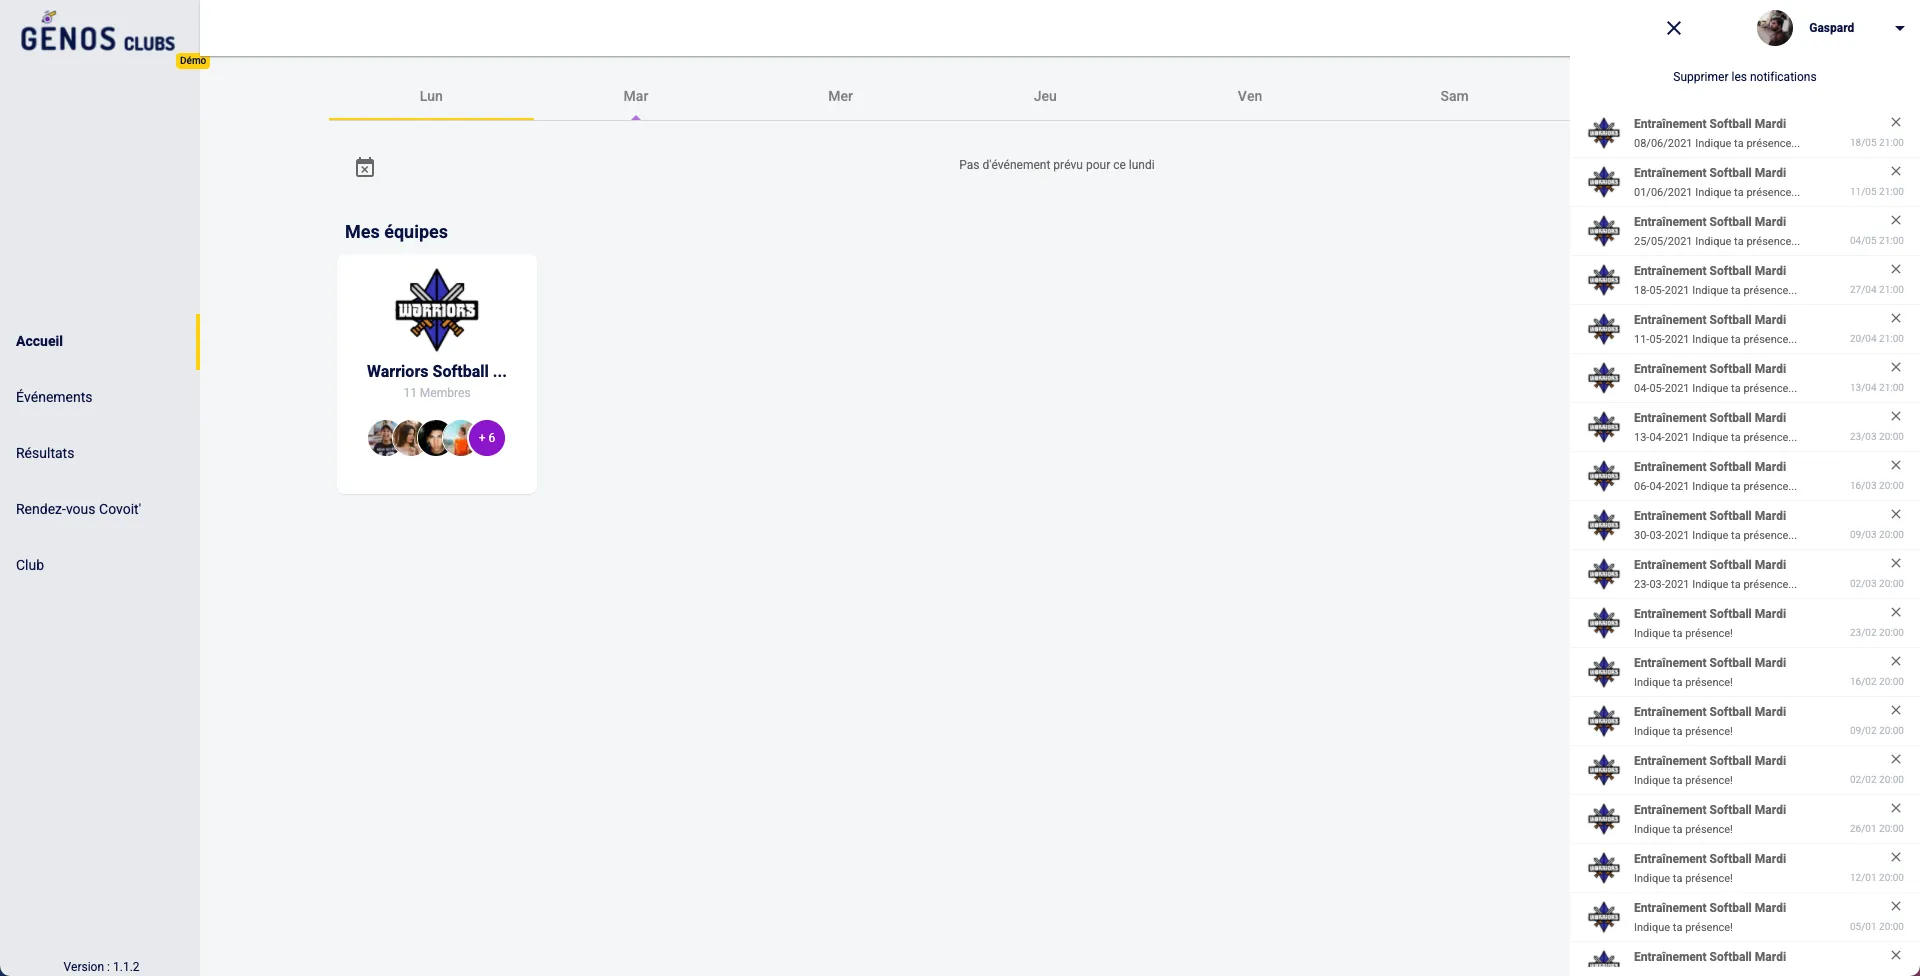The height and width of the screenshot is (976, 1920).
Task: Open the Warriors Softball team name link
Action: tap(436, 371)
